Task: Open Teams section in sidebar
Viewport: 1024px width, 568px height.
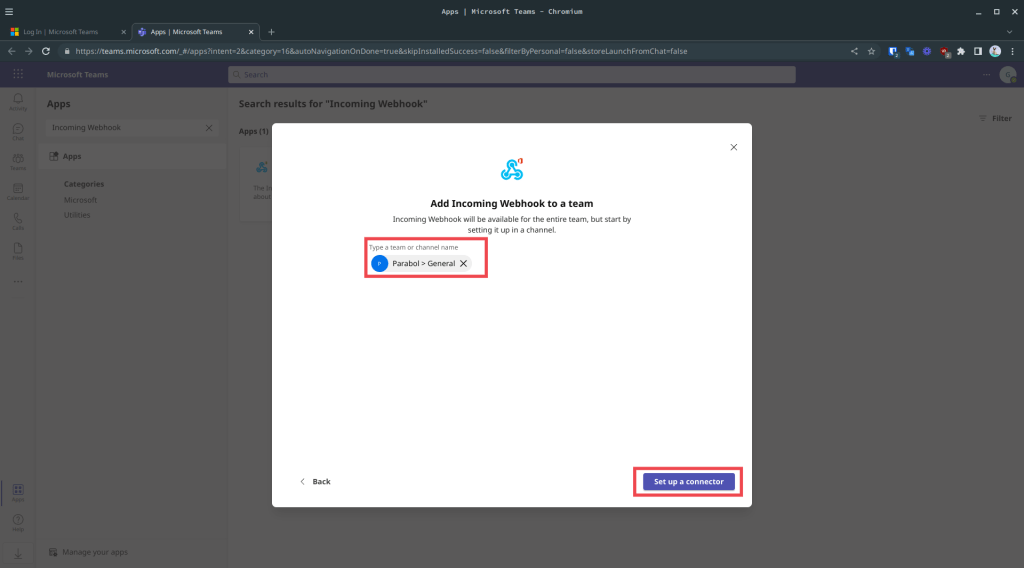Action: (18, 162)
